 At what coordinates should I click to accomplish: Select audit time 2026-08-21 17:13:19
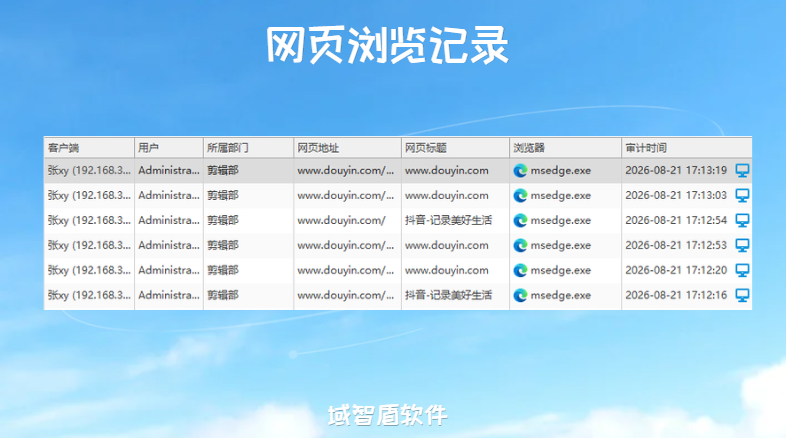click(x=676, y=170)
